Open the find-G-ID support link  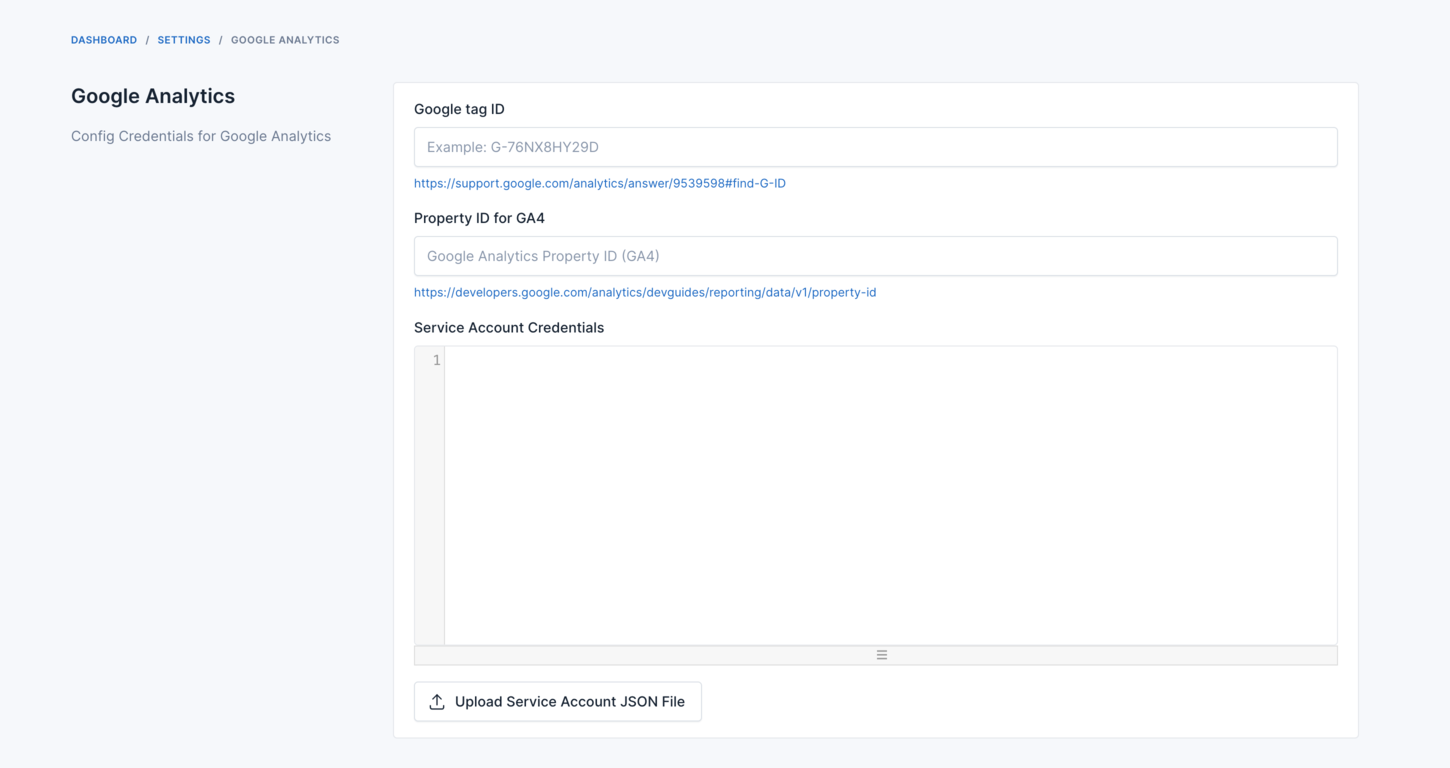(x=600, y=183)
